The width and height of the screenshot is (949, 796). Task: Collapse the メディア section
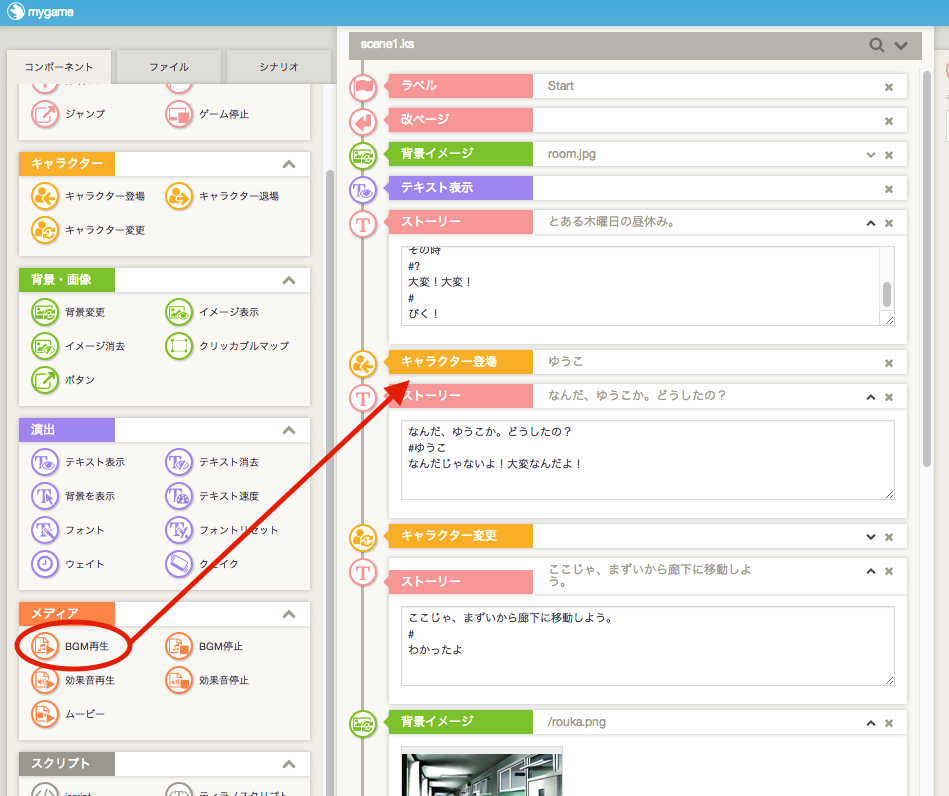[x=289, y=614]
